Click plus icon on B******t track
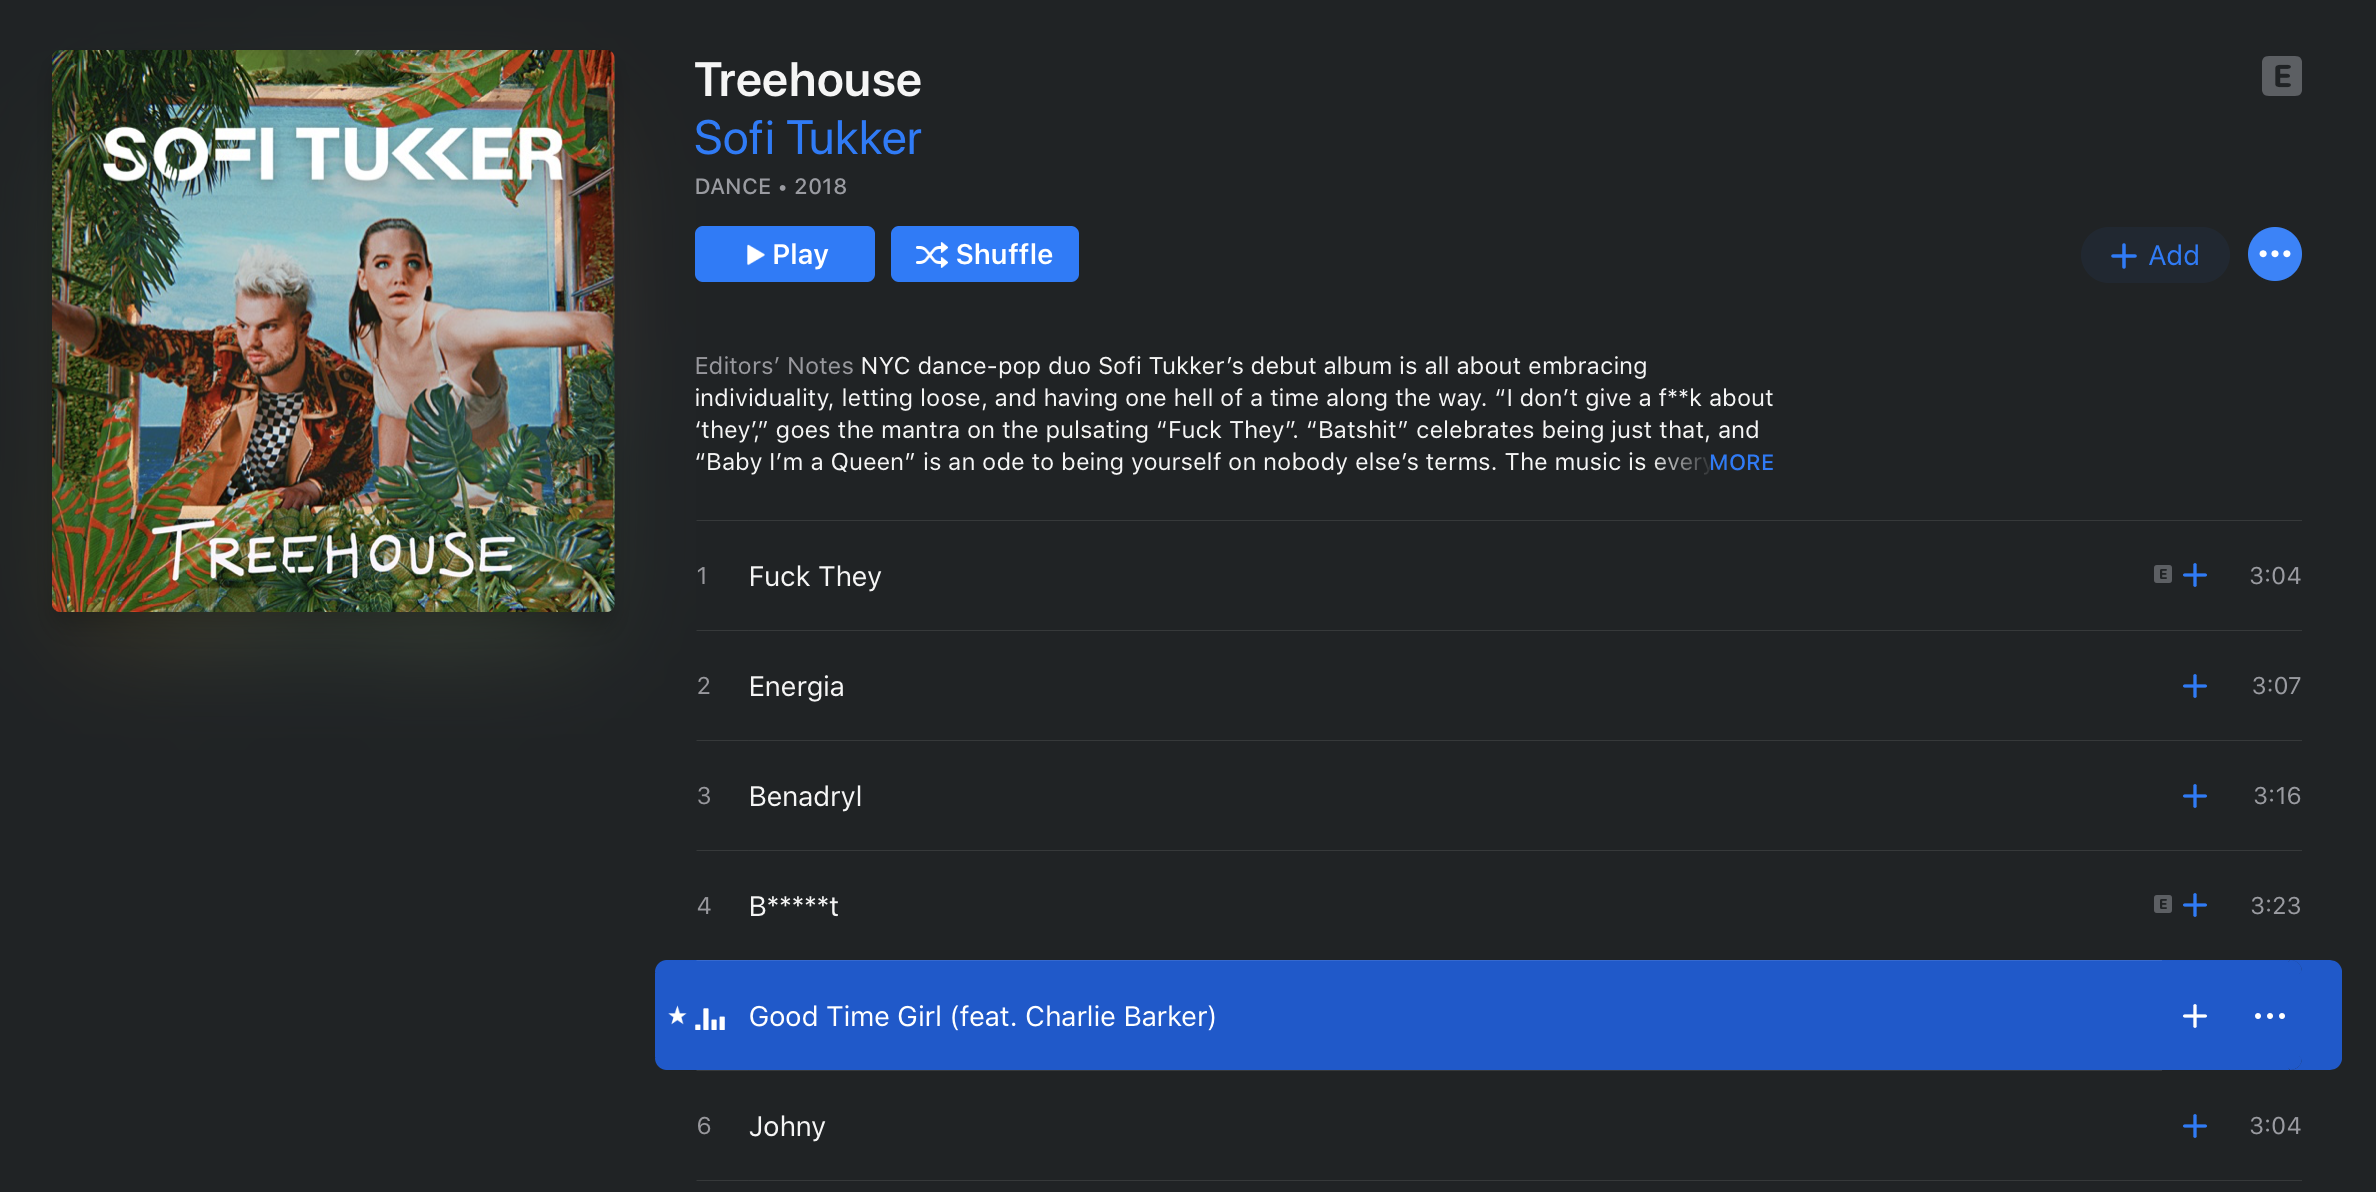 coord(2195,905)
